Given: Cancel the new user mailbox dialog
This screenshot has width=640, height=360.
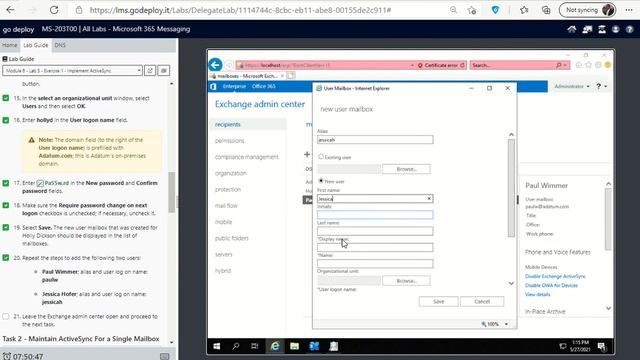Looking at the screenshot, I should pos(482,302).
